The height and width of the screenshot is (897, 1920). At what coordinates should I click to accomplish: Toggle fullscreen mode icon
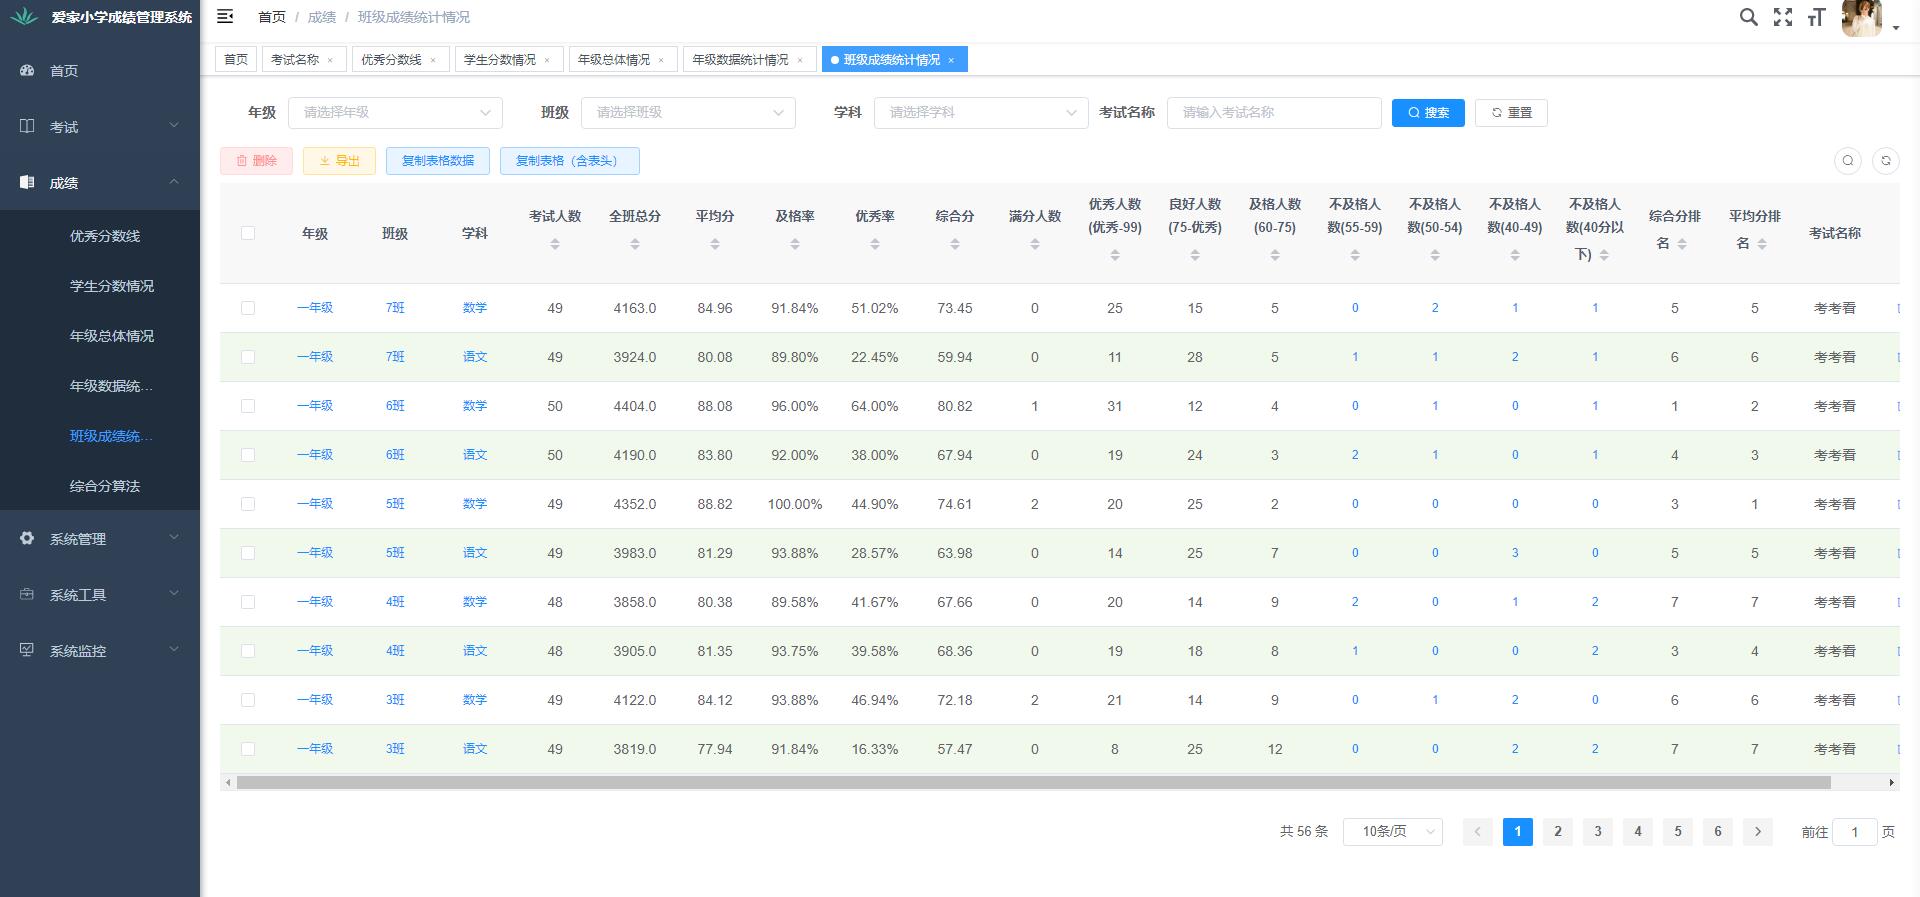click(1782, 17)
